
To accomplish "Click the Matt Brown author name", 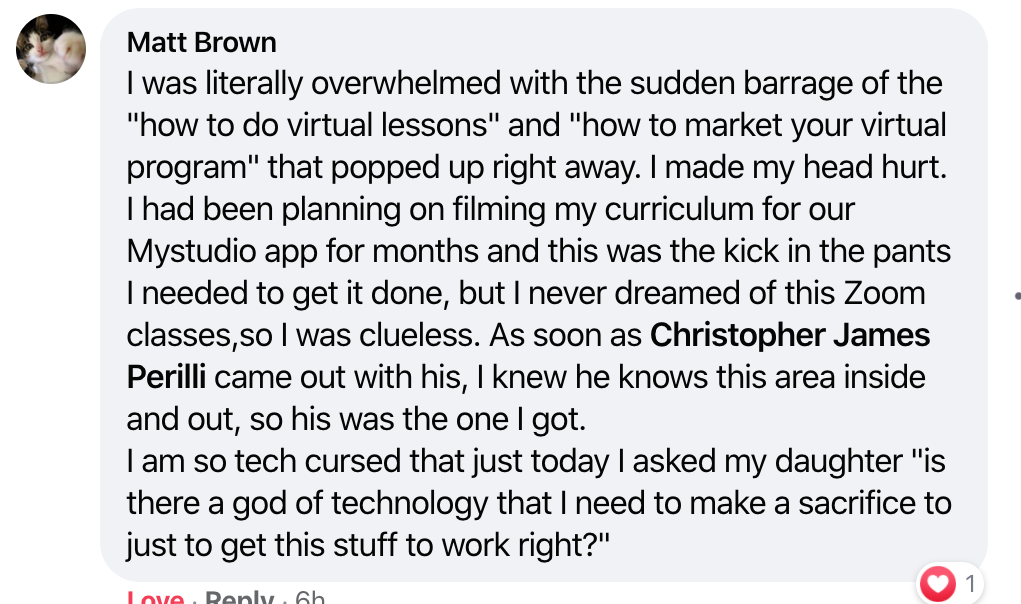I will (201, 43).
